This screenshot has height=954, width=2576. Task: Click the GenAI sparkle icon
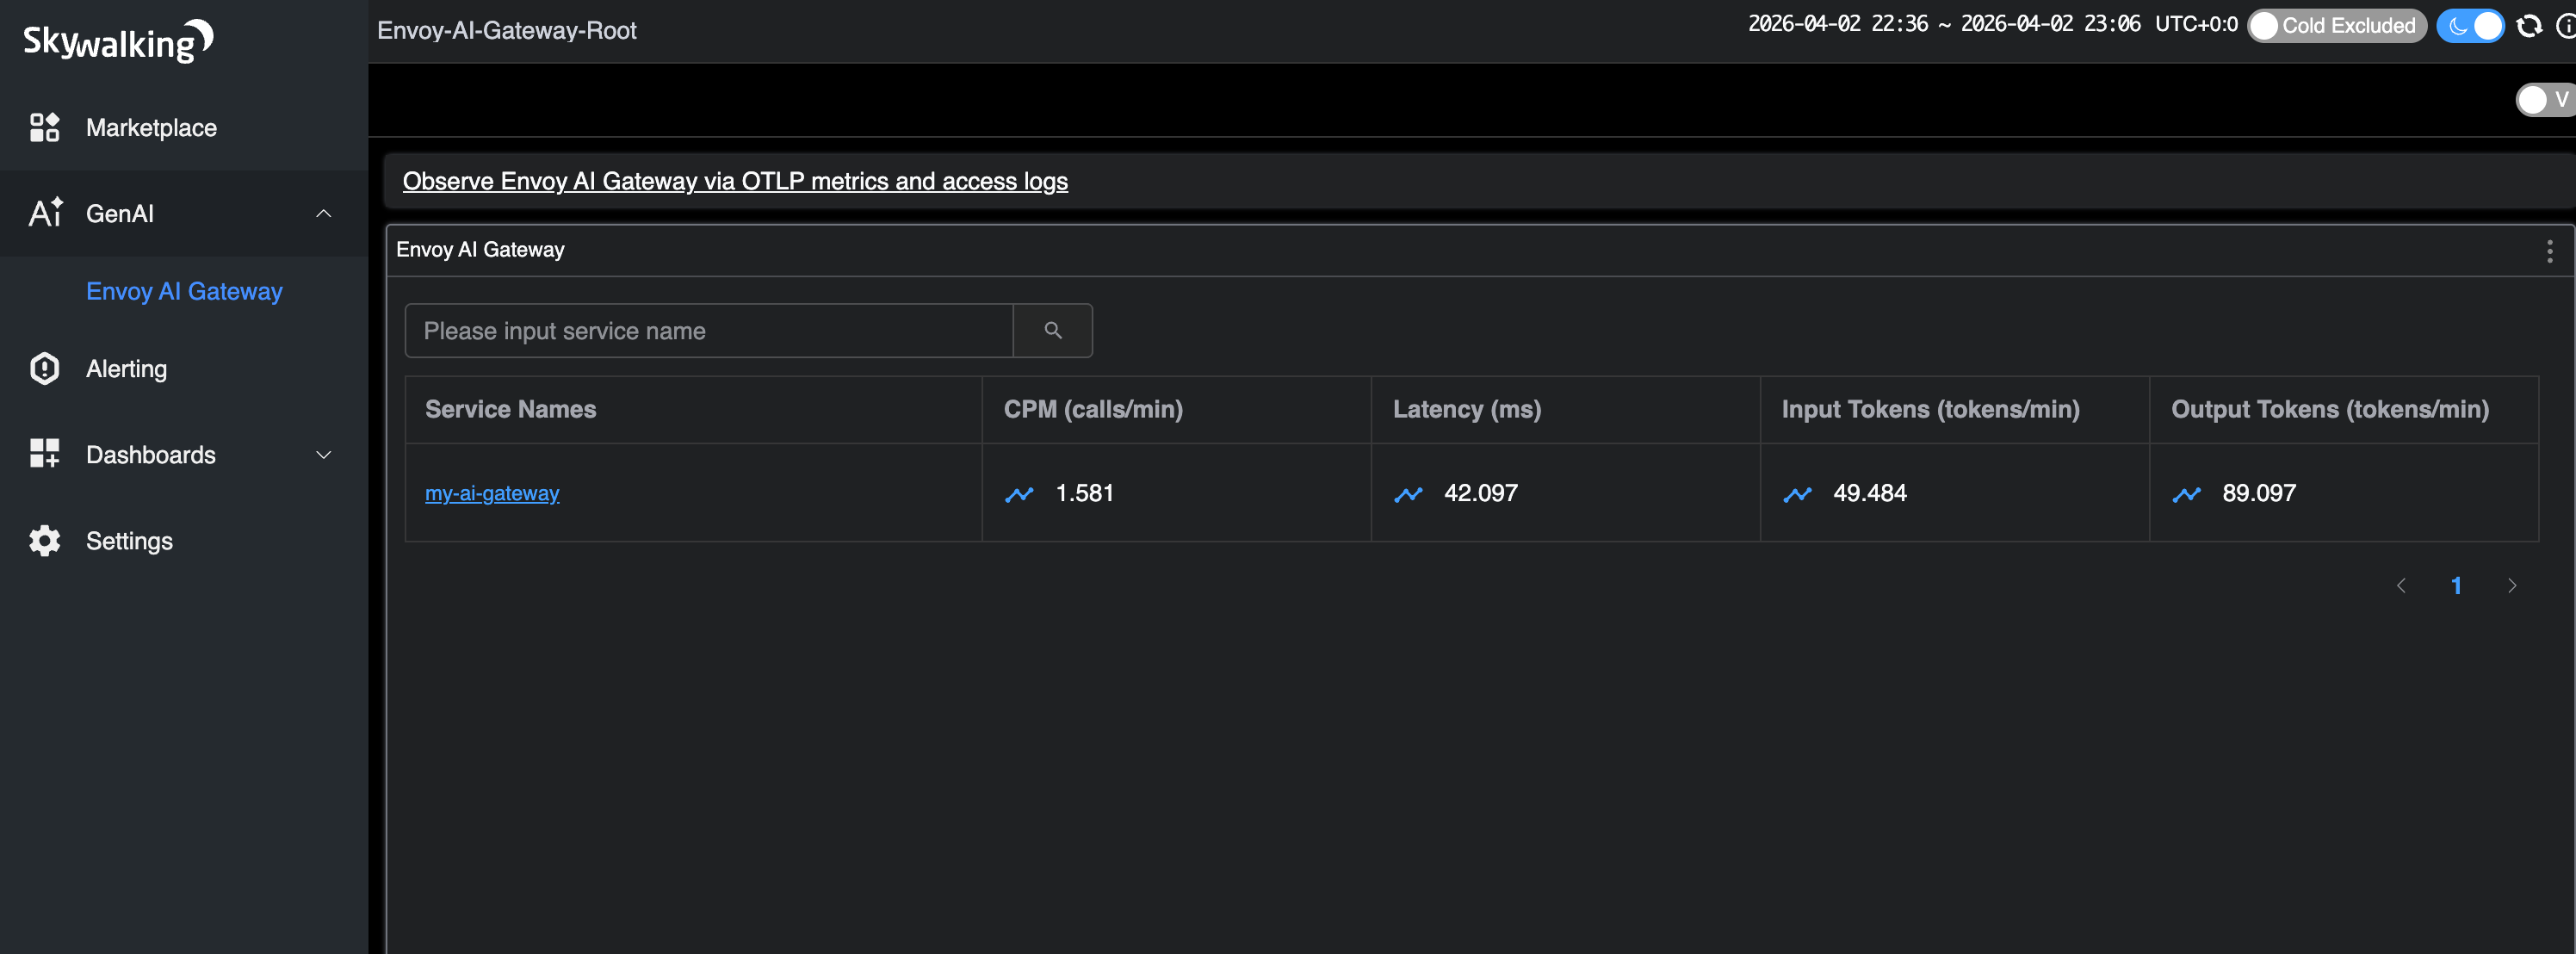tap(46, 212)
